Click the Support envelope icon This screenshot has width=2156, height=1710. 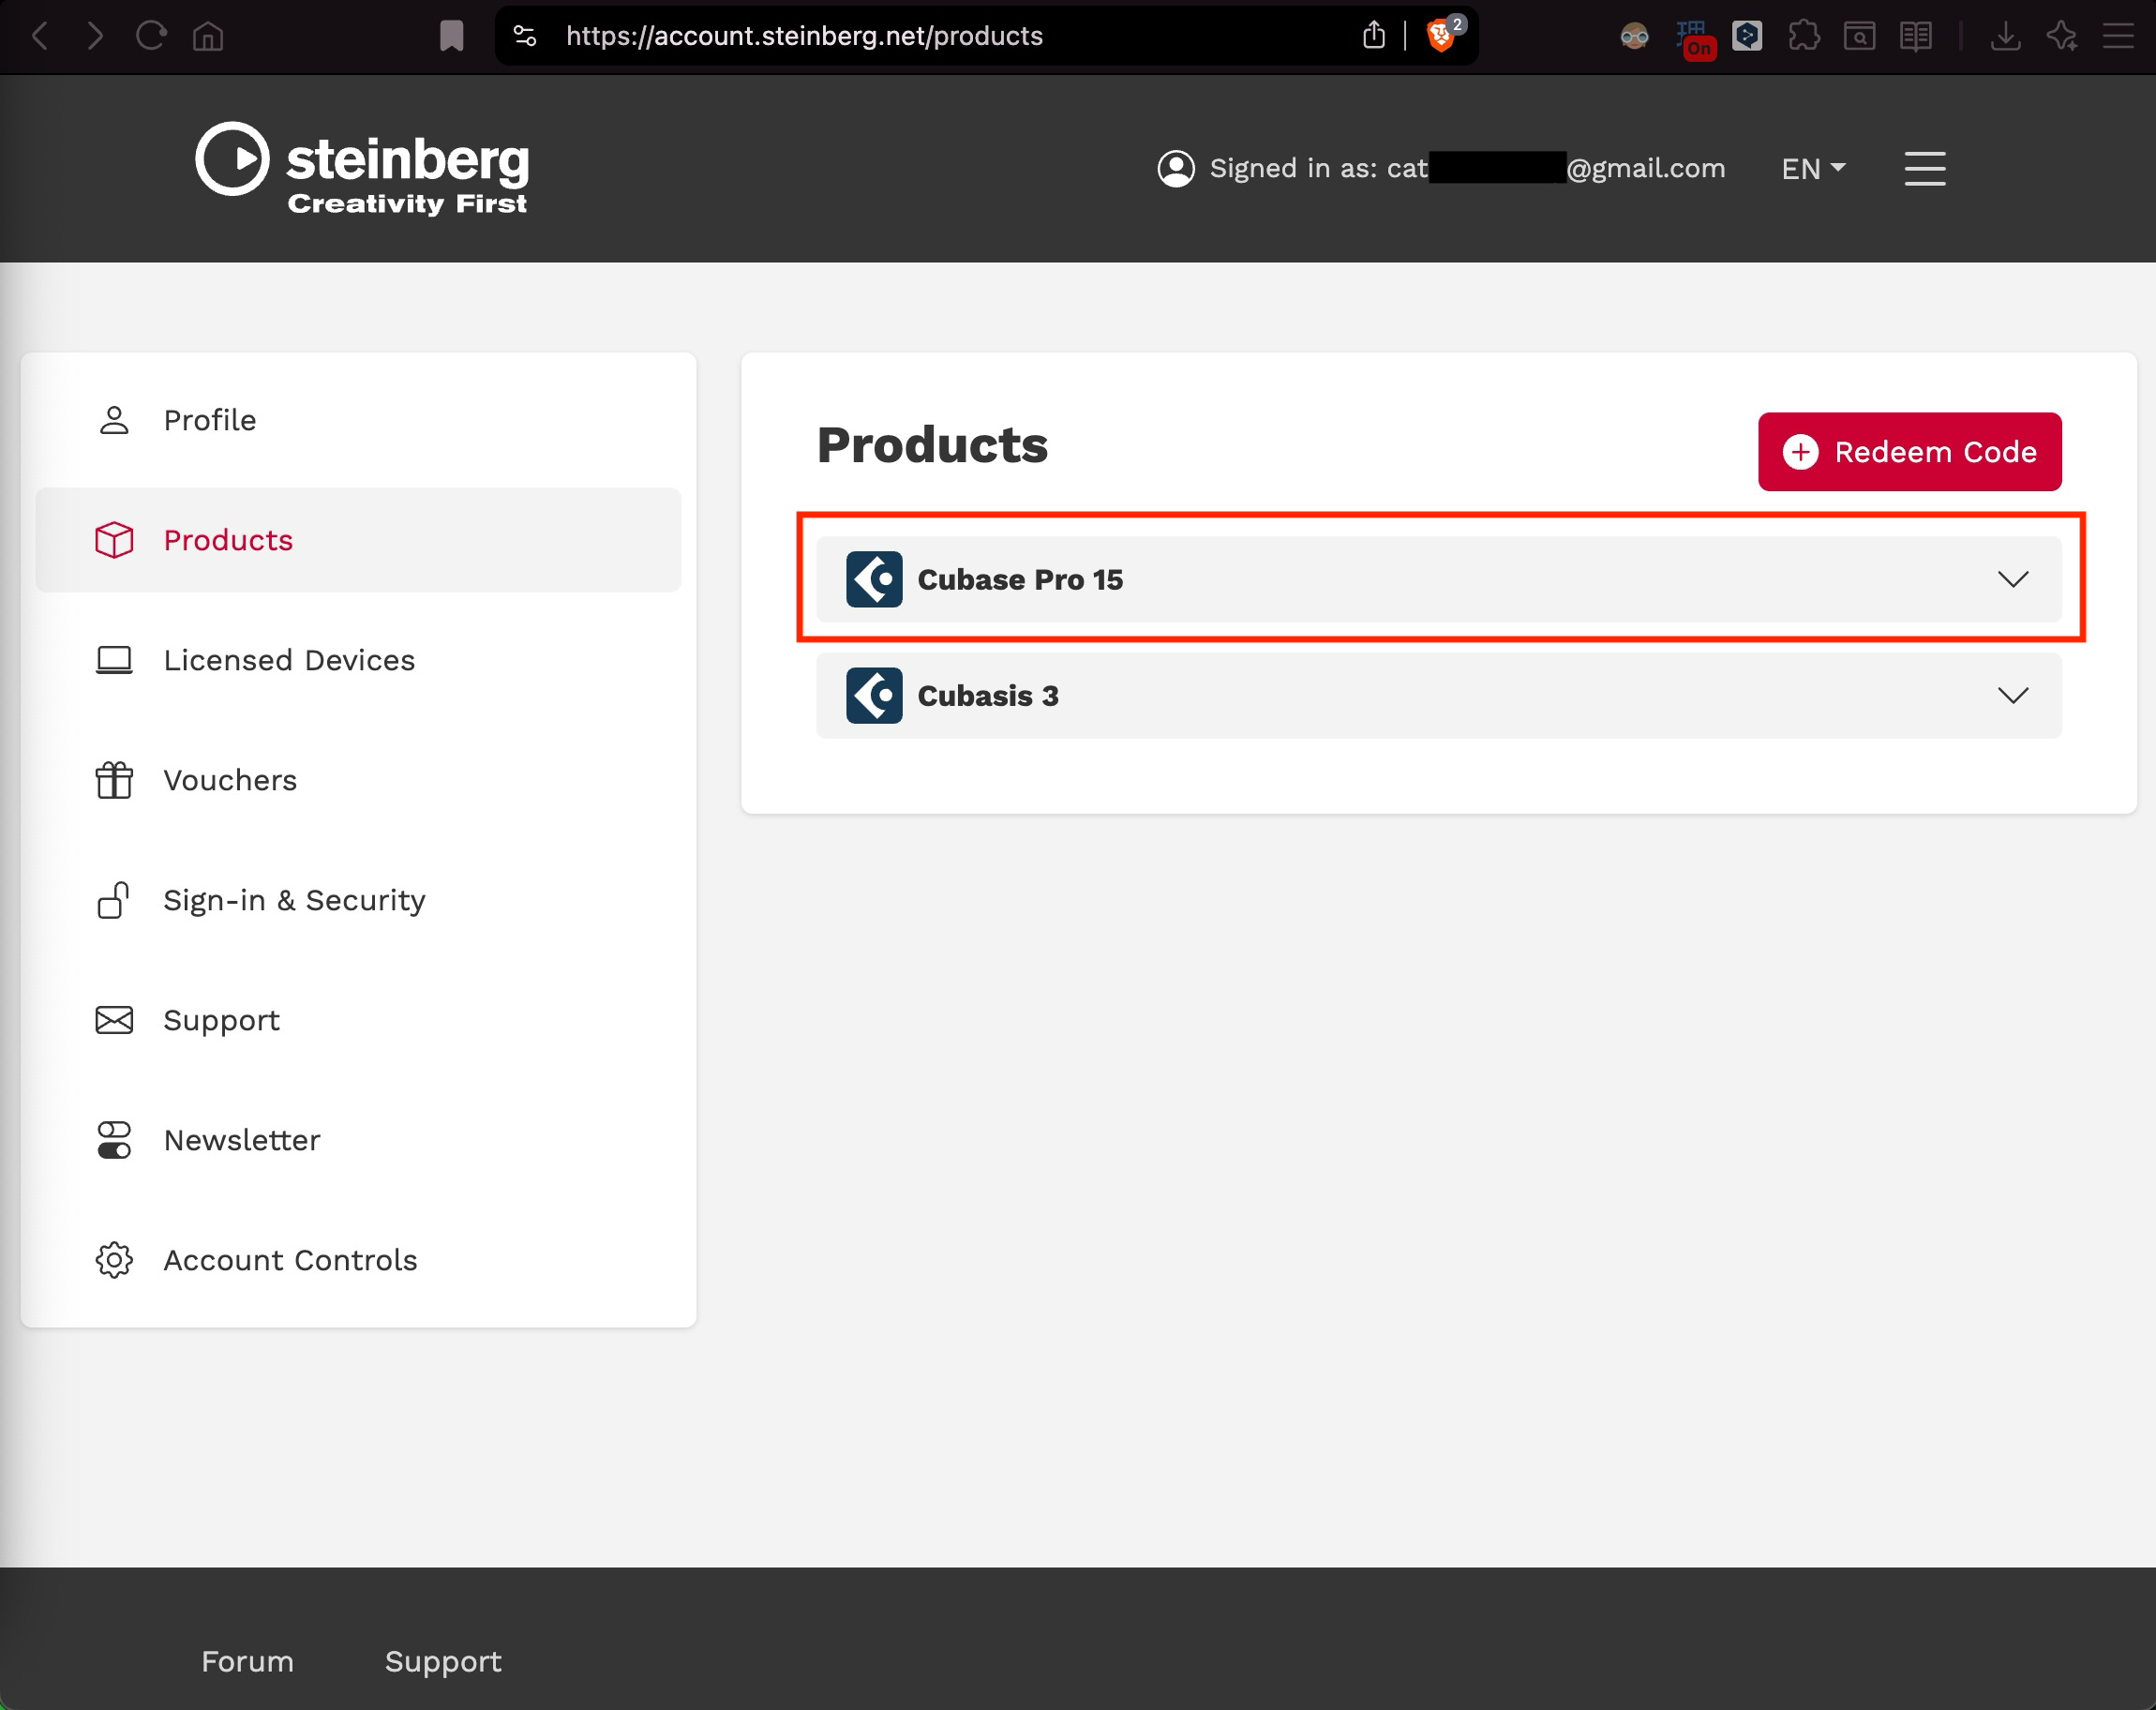(114, 1020)
